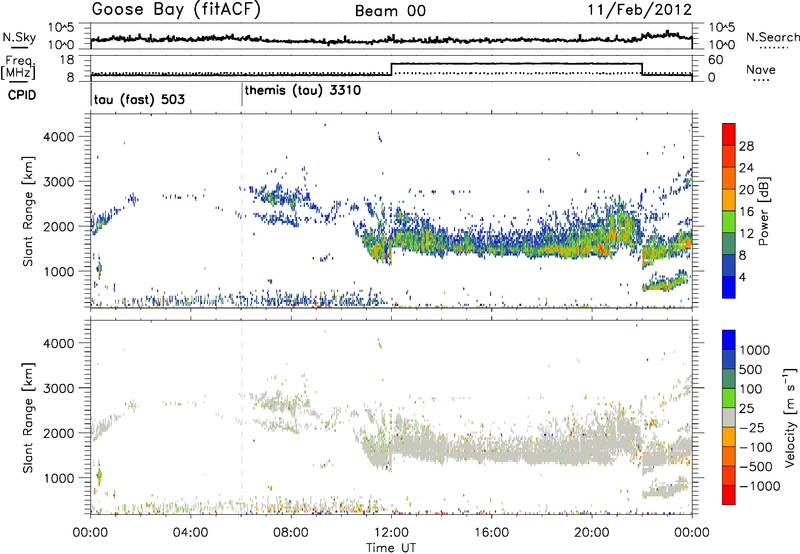Click the "500" tick on Velocity colorbar
Viewport: 800px width, 554px height.
(751, 369)
